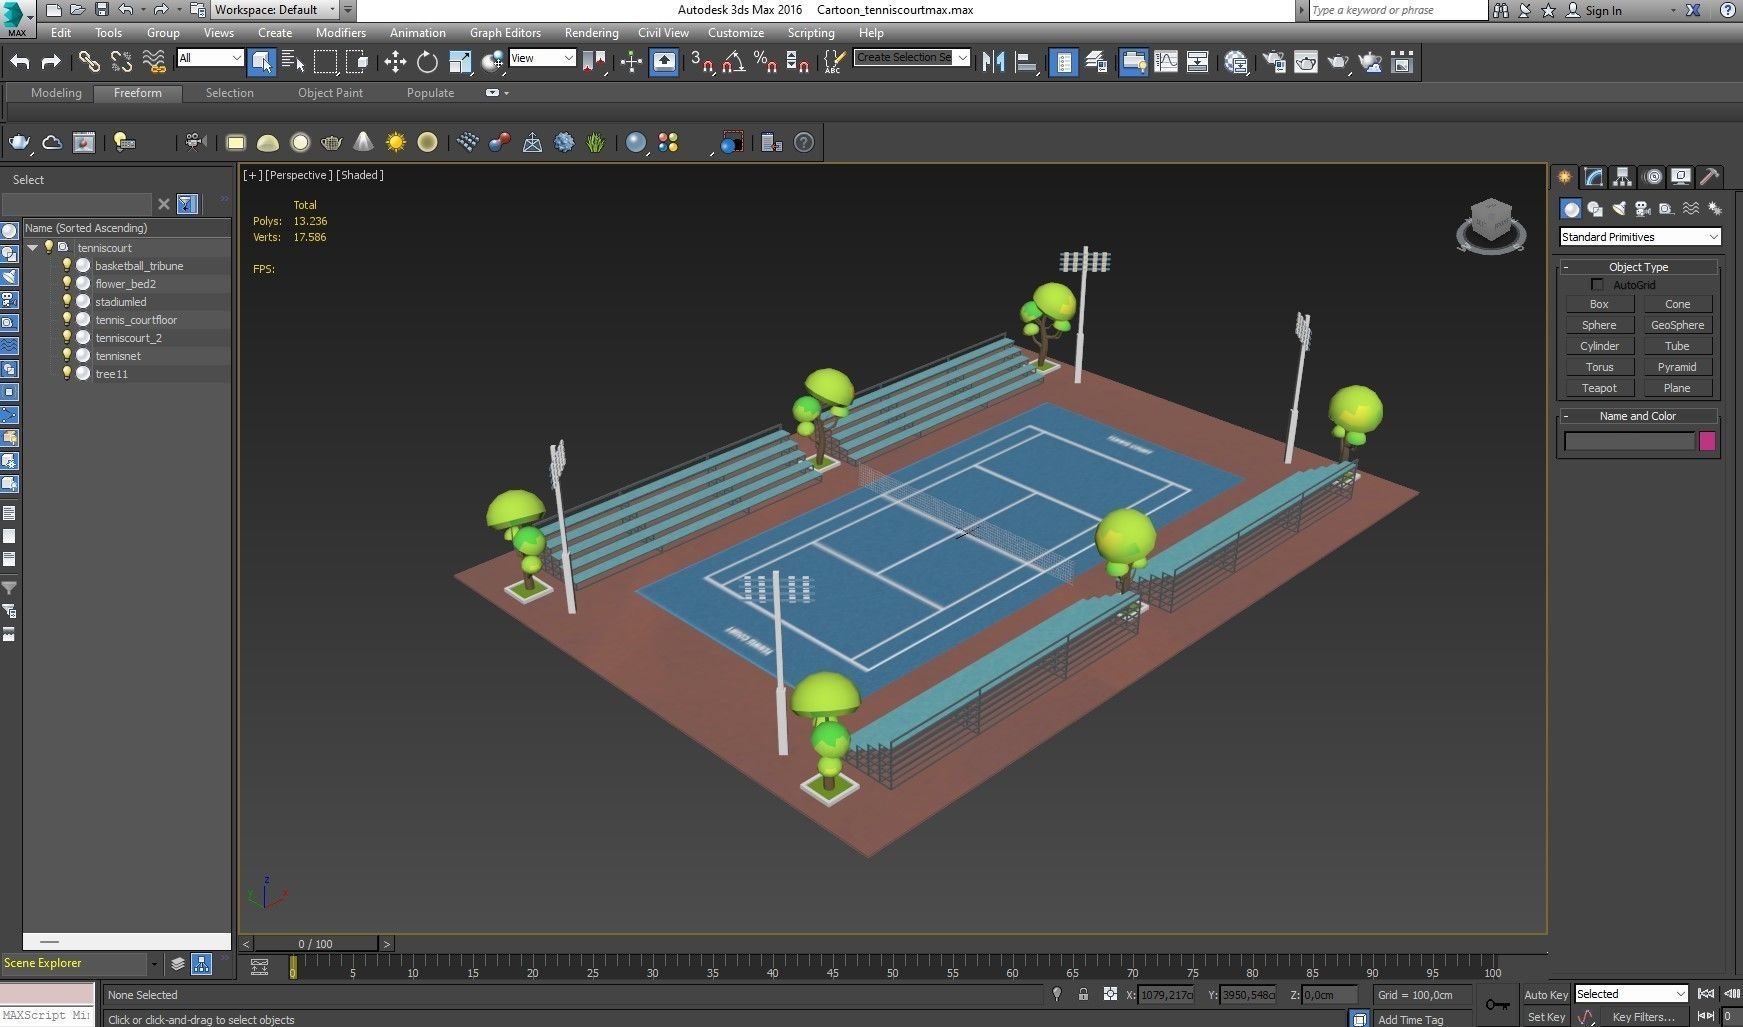
Task: Open the Schematic View
Action: [x=1198, y=62]
